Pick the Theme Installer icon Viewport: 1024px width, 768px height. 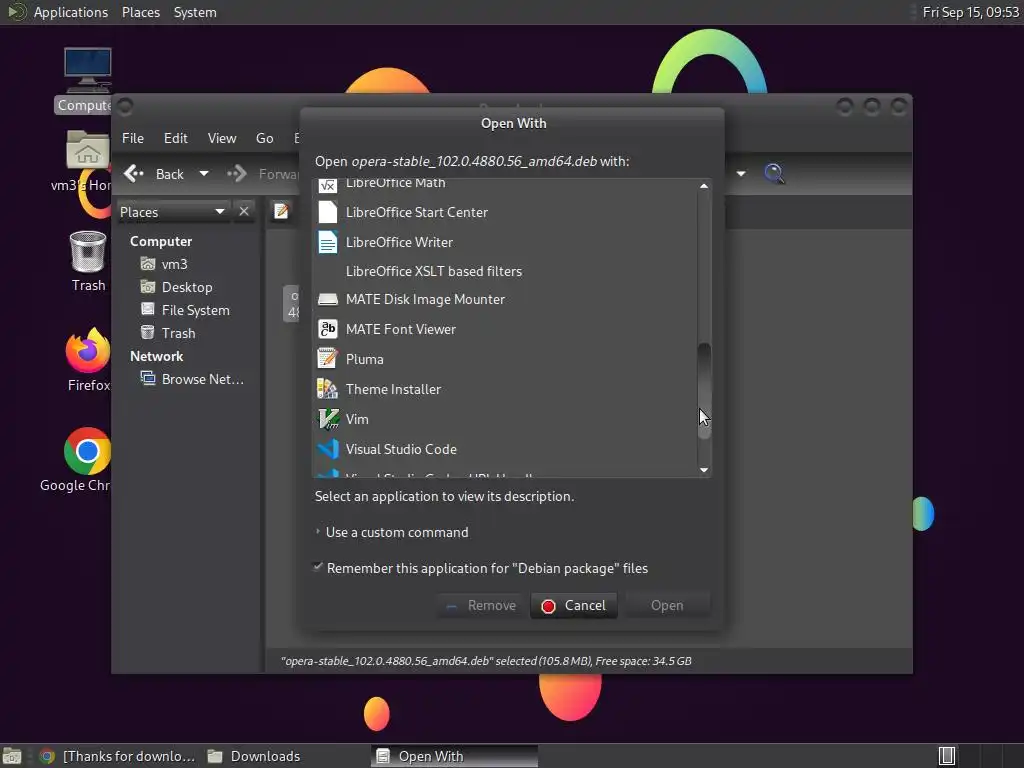tap(327, 389)
